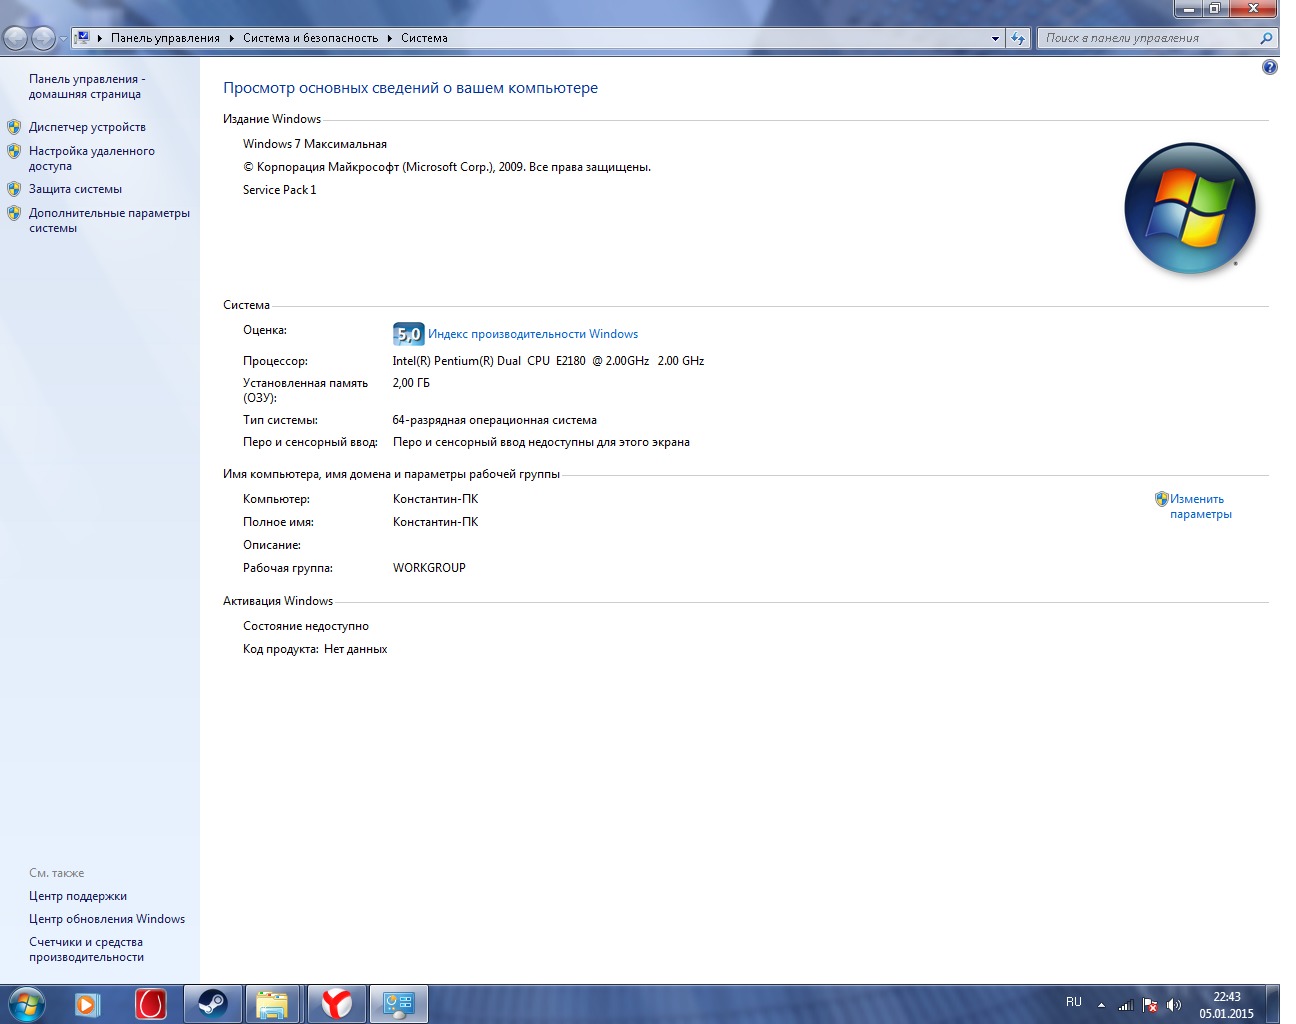
Task: Launch Yandex browser from the taskbar
Action: [x=337, y=1003]
